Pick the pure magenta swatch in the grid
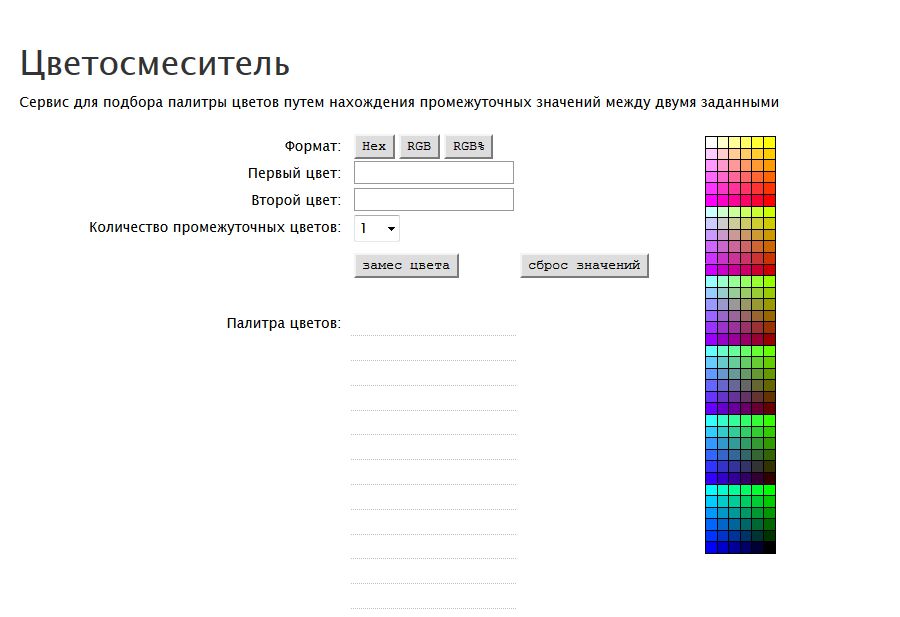 pyautogui.click(x=711, y=200)
